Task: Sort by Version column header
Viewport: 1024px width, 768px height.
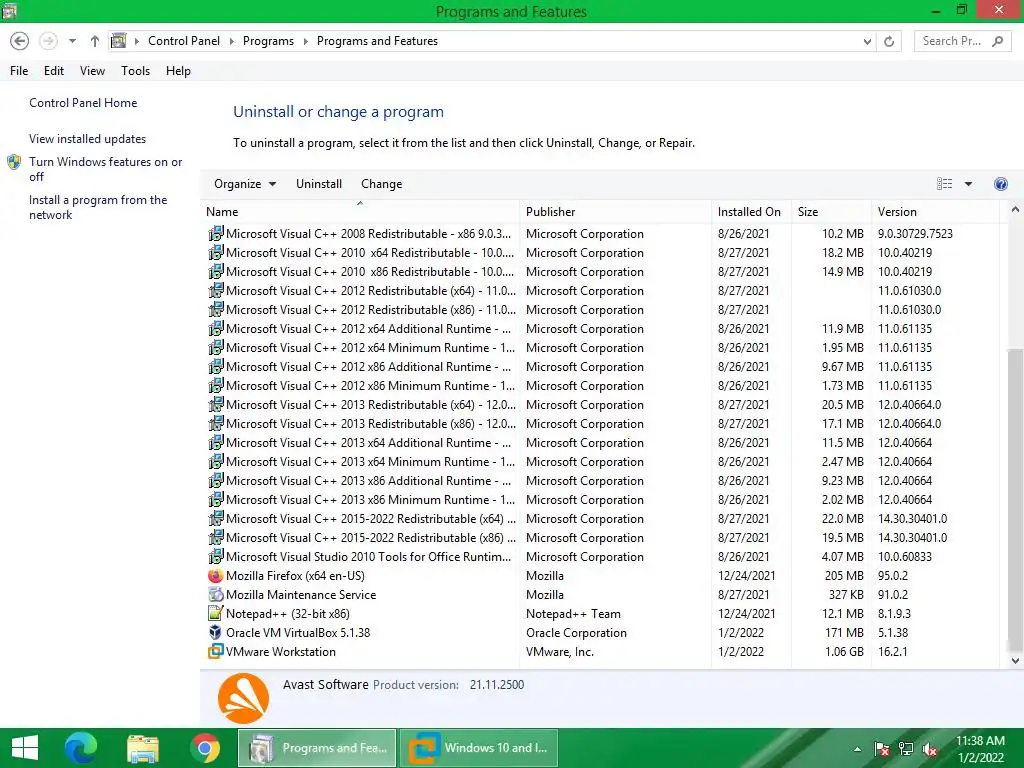Action: [x=935, y=212]
